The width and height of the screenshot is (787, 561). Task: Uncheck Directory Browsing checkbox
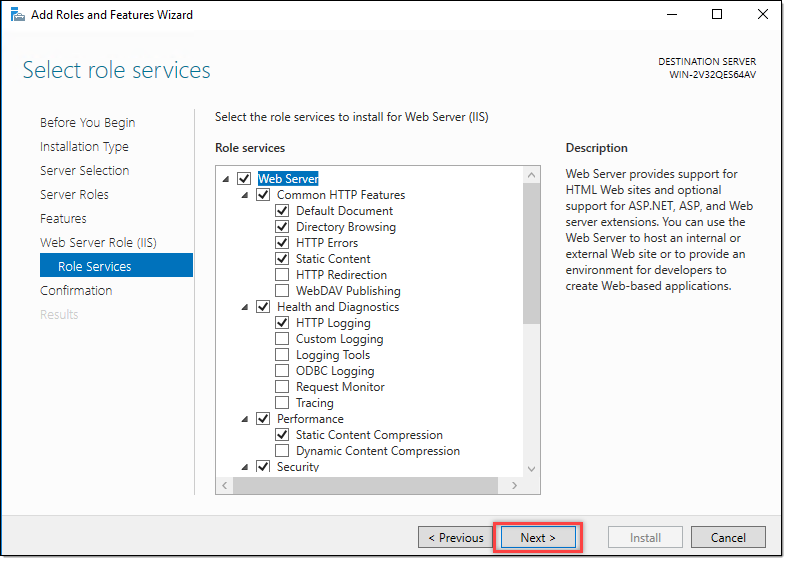pos(282,227)
